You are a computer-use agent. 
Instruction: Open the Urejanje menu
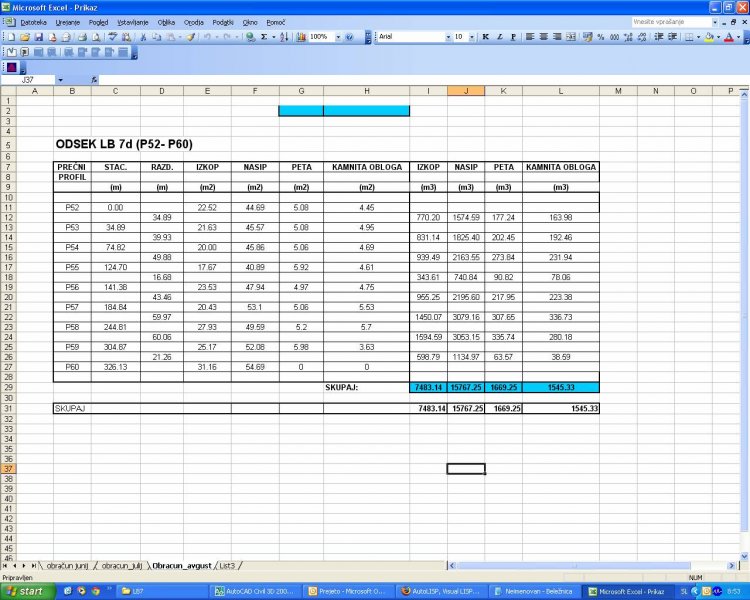click(67, 22)
